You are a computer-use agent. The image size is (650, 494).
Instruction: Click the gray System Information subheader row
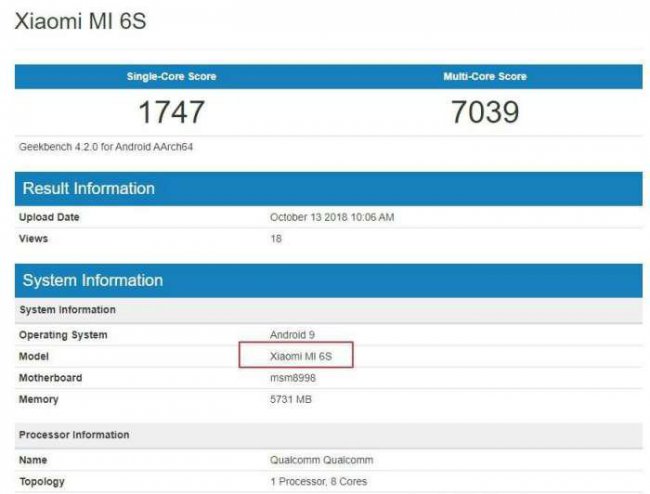[329, 310]
